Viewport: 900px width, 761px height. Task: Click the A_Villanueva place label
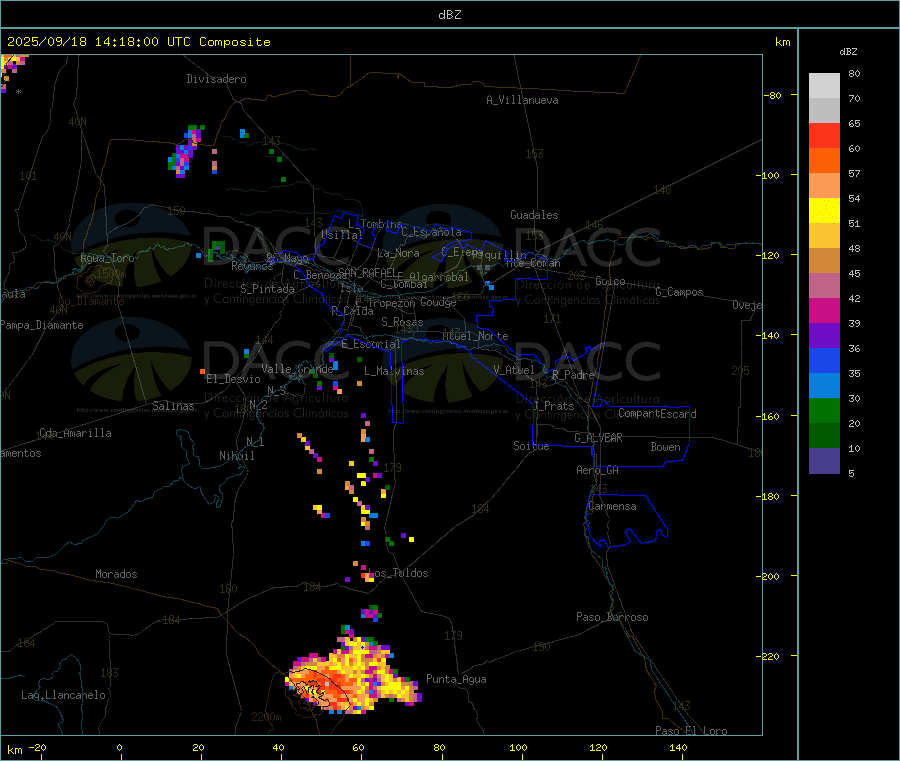pos(522,100)
